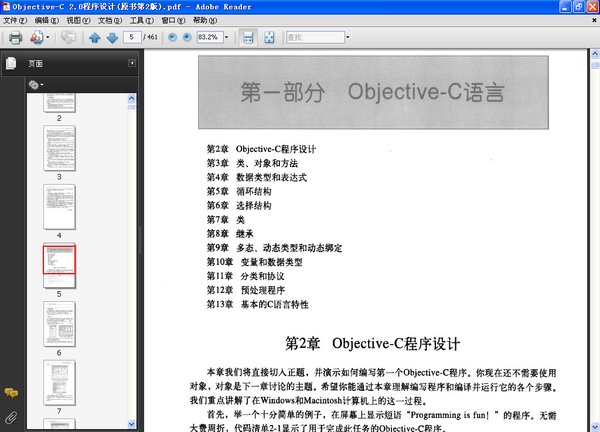Zoom out using the minus button

click(173, 37)
